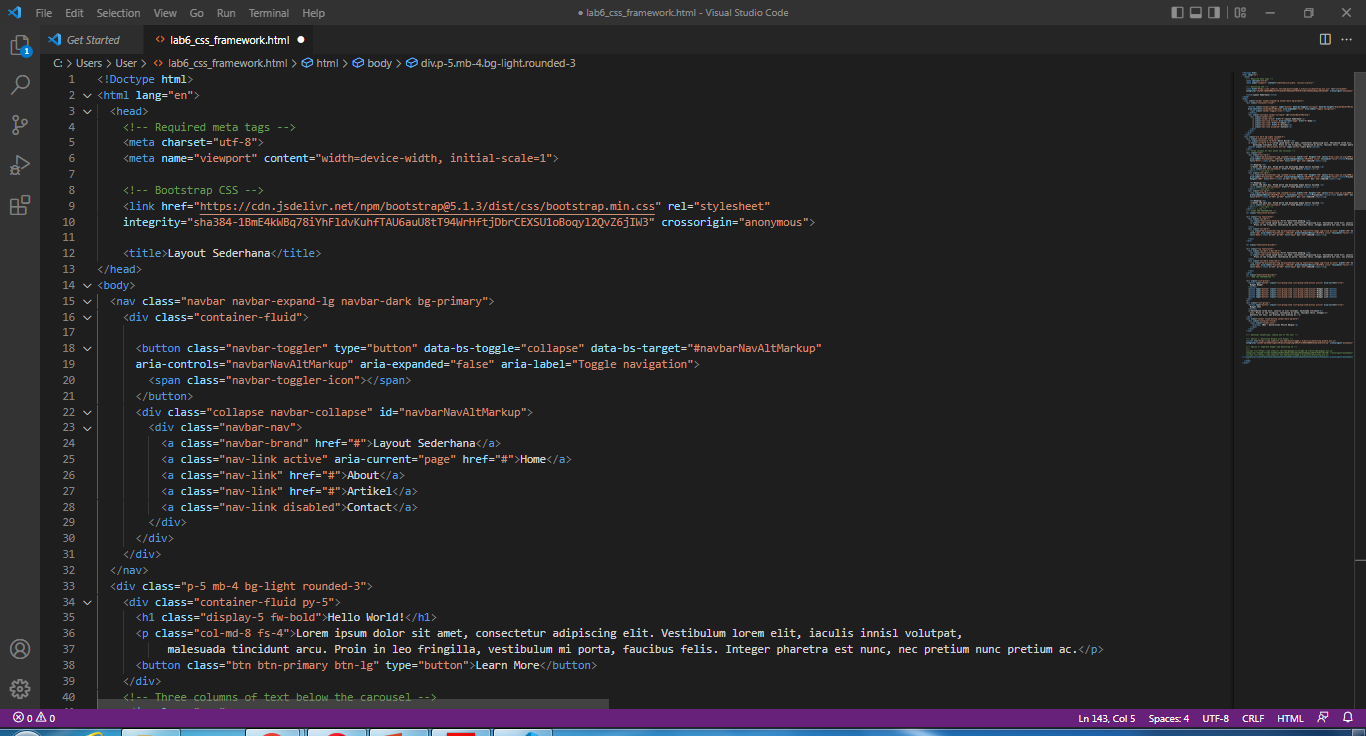Open the View menu
Viewport: 1366px width, 736px height.
pos(165,13)
